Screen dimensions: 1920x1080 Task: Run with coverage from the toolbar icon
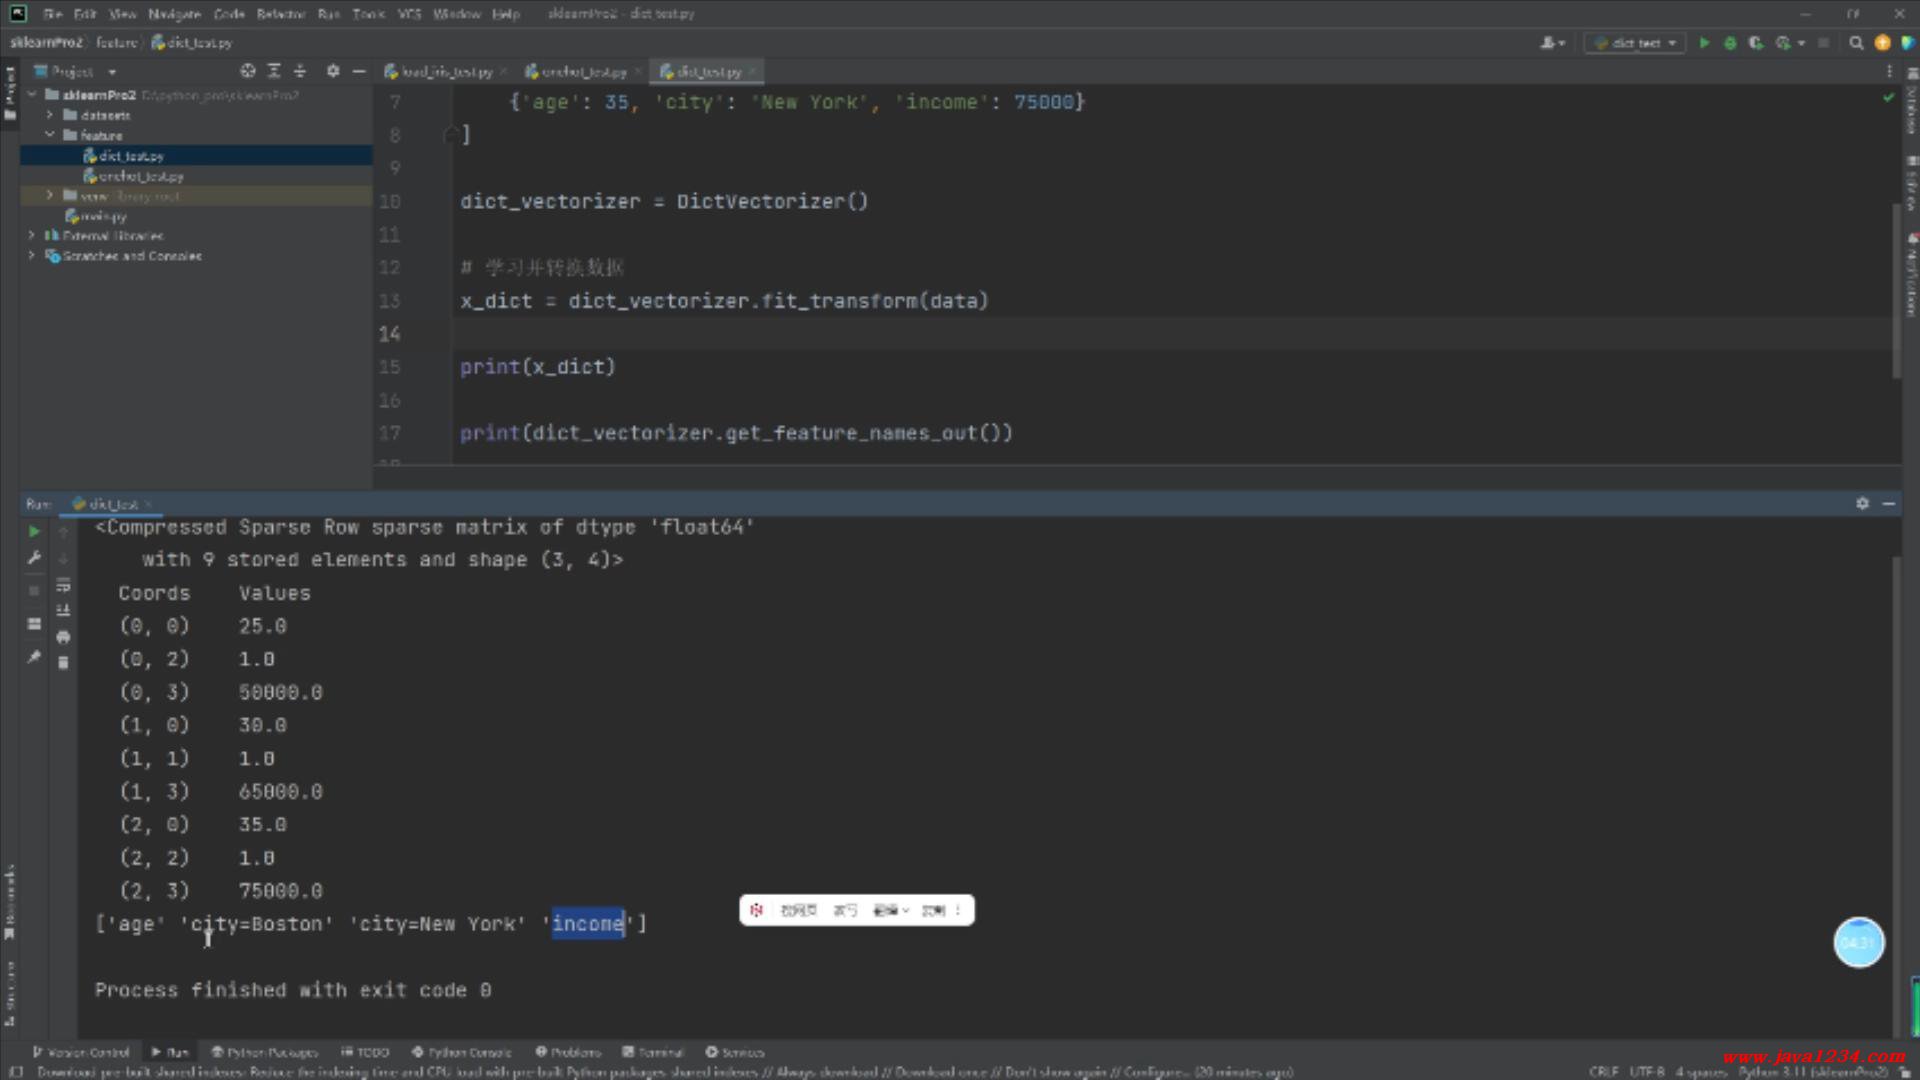[x=1756, y=43]
